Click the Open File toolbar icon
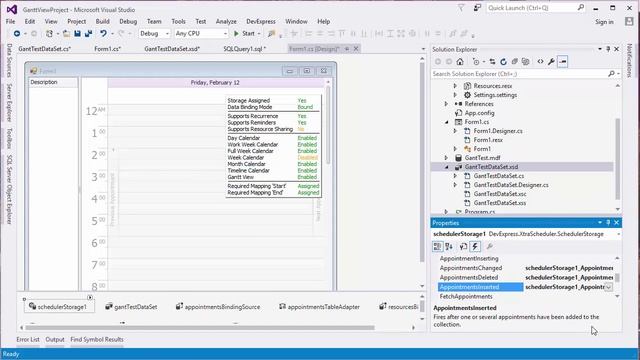Screen dimensions: 640x360 point(66,33)
